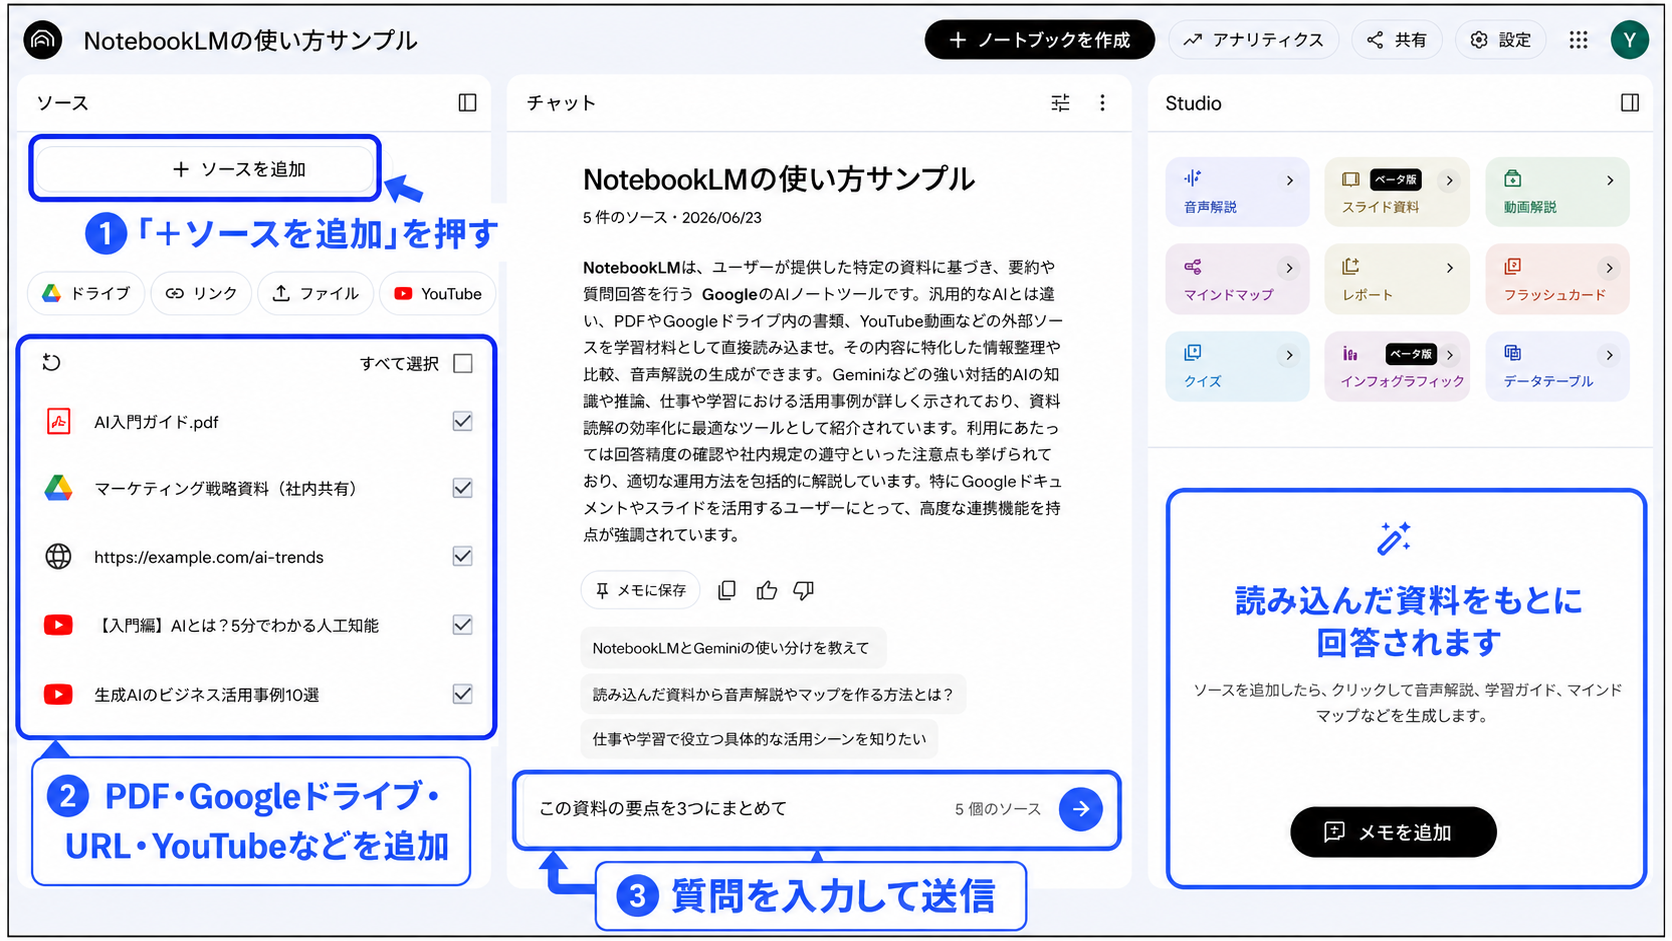
Task: Toggle the すべて選択 checkbox
Action: coord(463,363)
